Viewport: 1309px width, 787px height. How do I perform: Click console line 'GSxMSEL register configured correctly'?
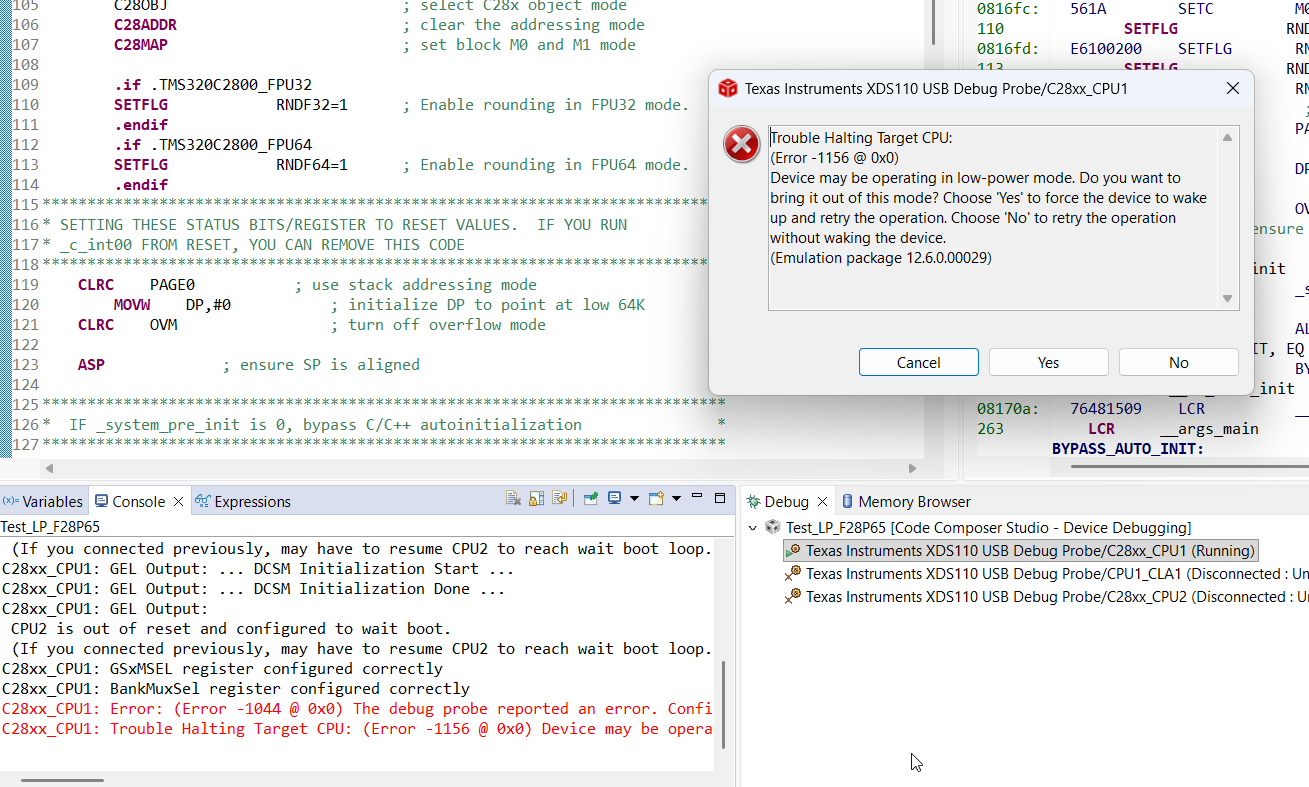tap(222, 668)
